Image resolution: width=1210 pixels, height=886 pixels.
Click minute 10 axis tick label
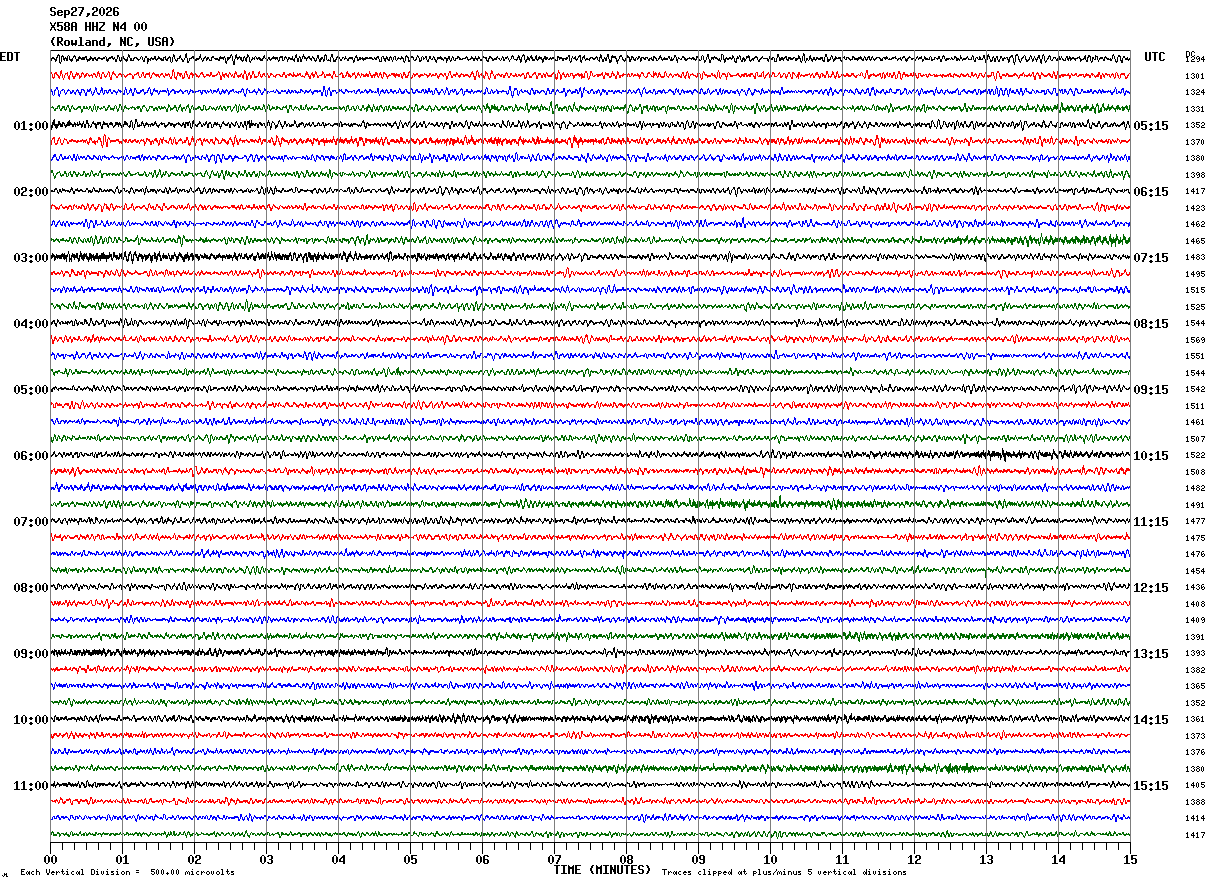(x=770, y=859)
